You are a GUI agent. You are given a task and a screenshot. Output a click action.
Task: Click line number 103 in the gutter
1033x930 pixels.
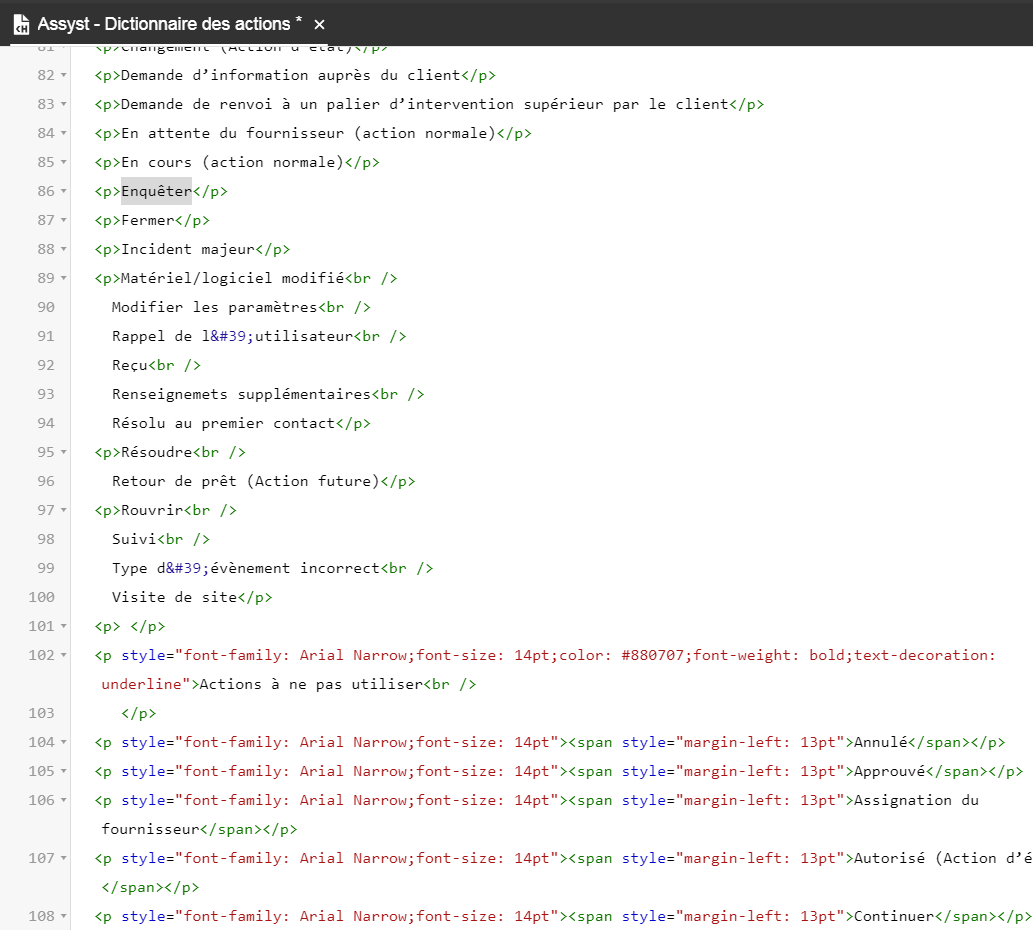click(42, 713)
